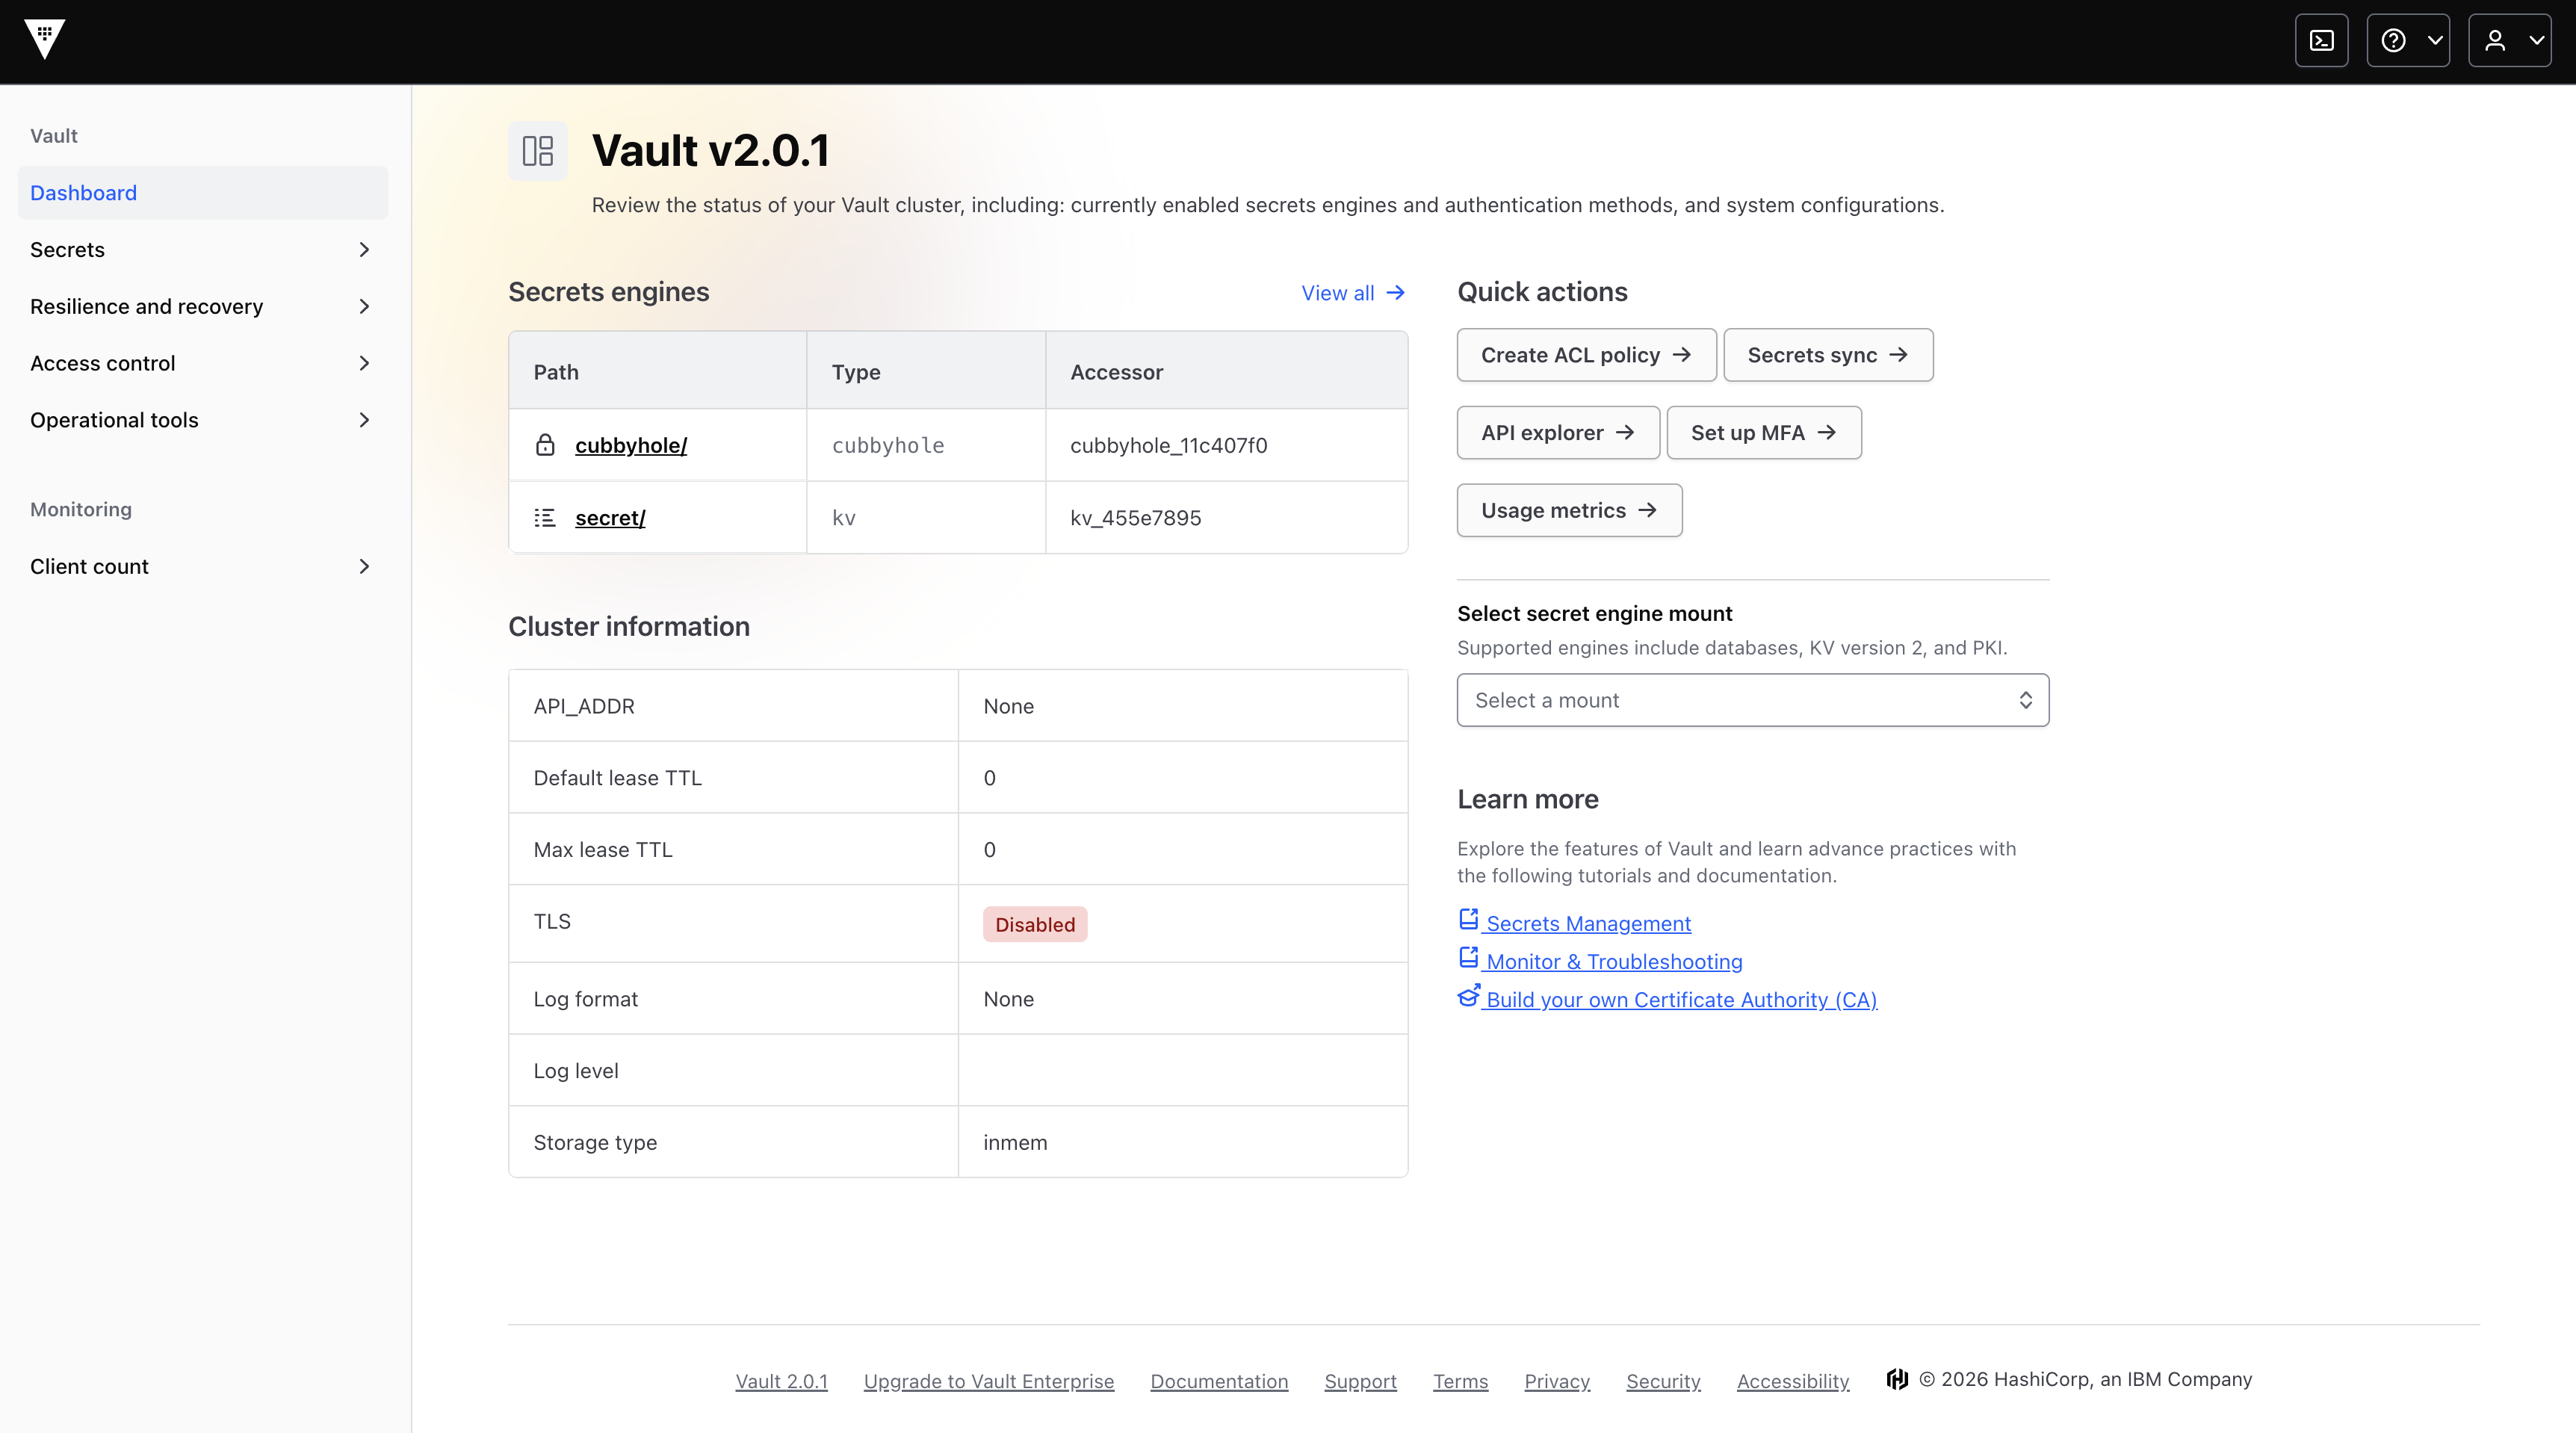The width and height of the screenshot is (2576, 1433).
Task: Open the Select a mount dropdown
Action: coord(1752,700)
